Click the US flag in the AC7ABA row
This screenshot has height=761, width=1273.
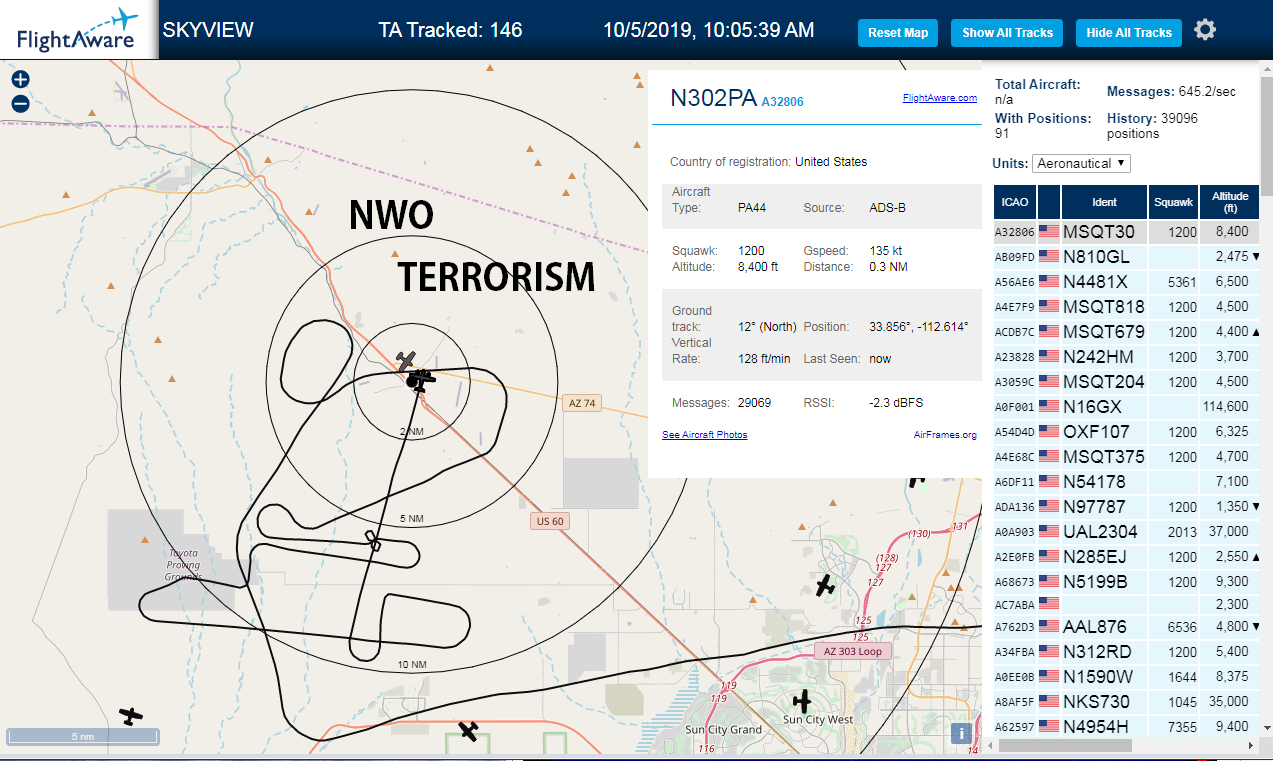[x=1049, y=603]
